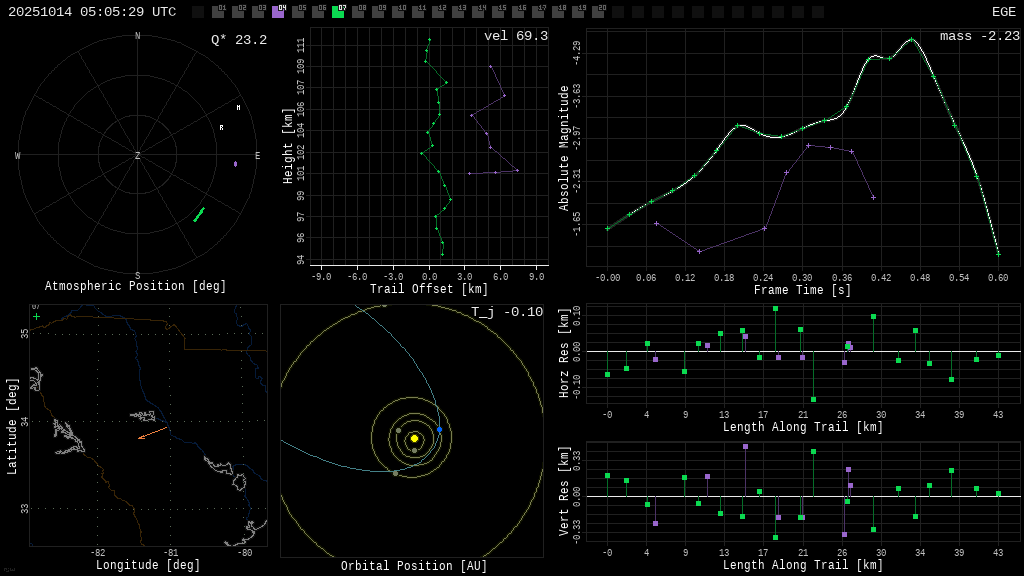Viewport: 1024px width, 576px height.
Task: Click the 'M' marker in atmospheric plot
Action: [238, 108]
